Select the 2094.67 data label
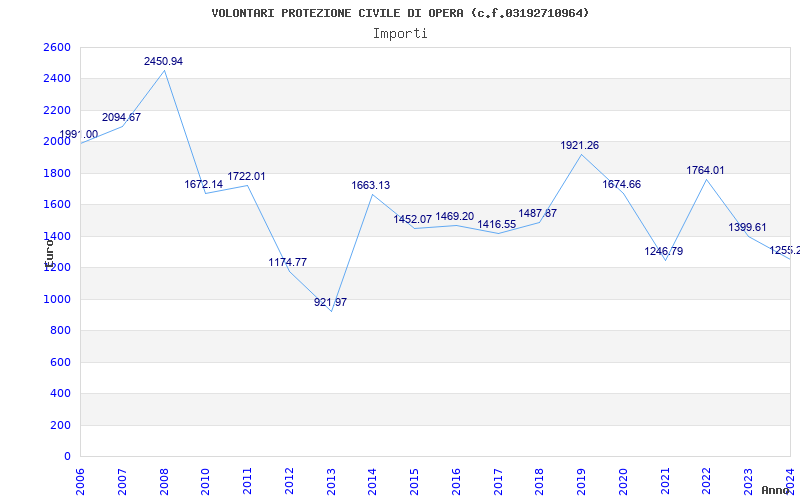The width and height of the screenshot is (800, 500). pos(121,117)
